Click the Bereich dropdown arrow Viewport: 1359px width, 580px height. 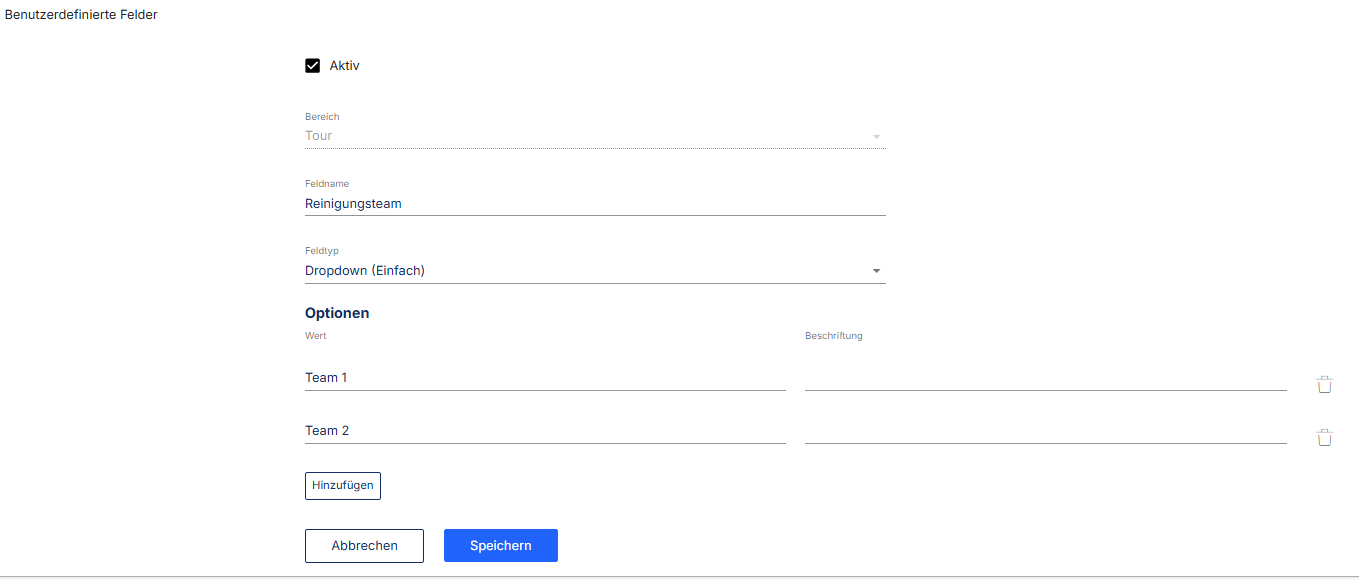(876, 137)
